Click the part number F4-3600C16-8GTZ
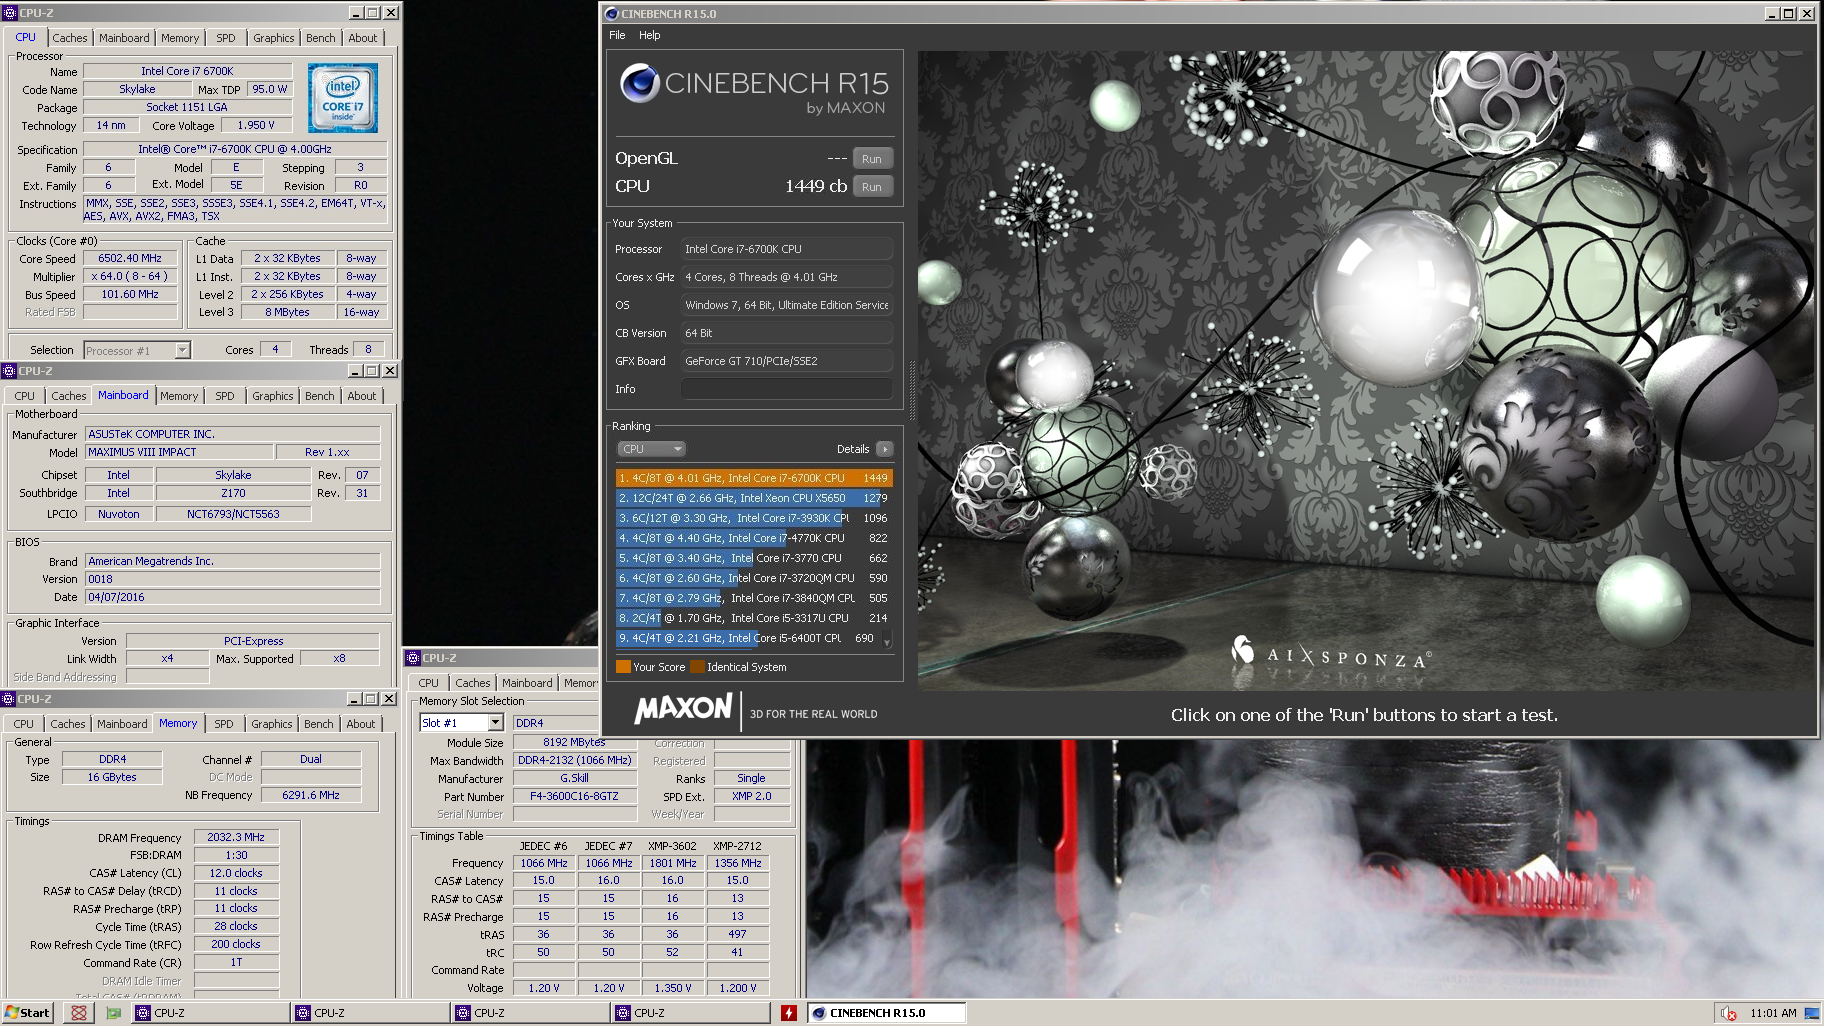Image resolution: width=1824 pixels, height=1026 pixels. (574, 796)
